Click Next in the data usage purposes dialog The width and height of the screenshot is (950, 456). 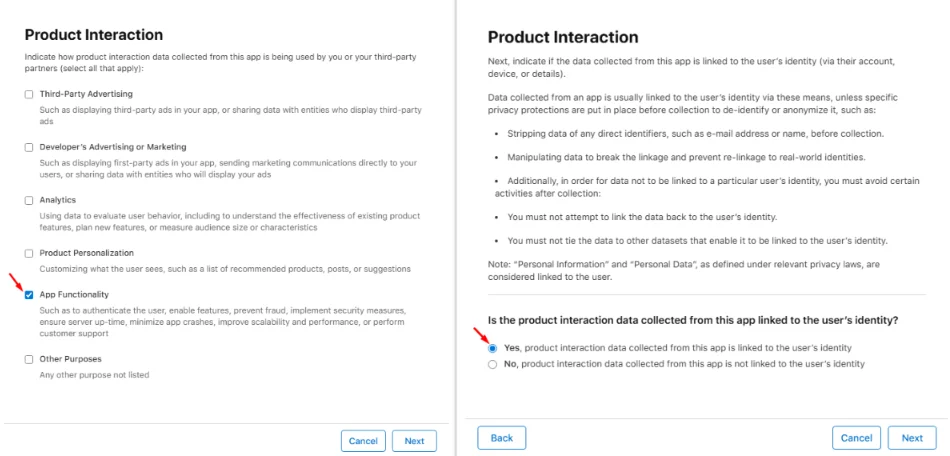(414, 441)
